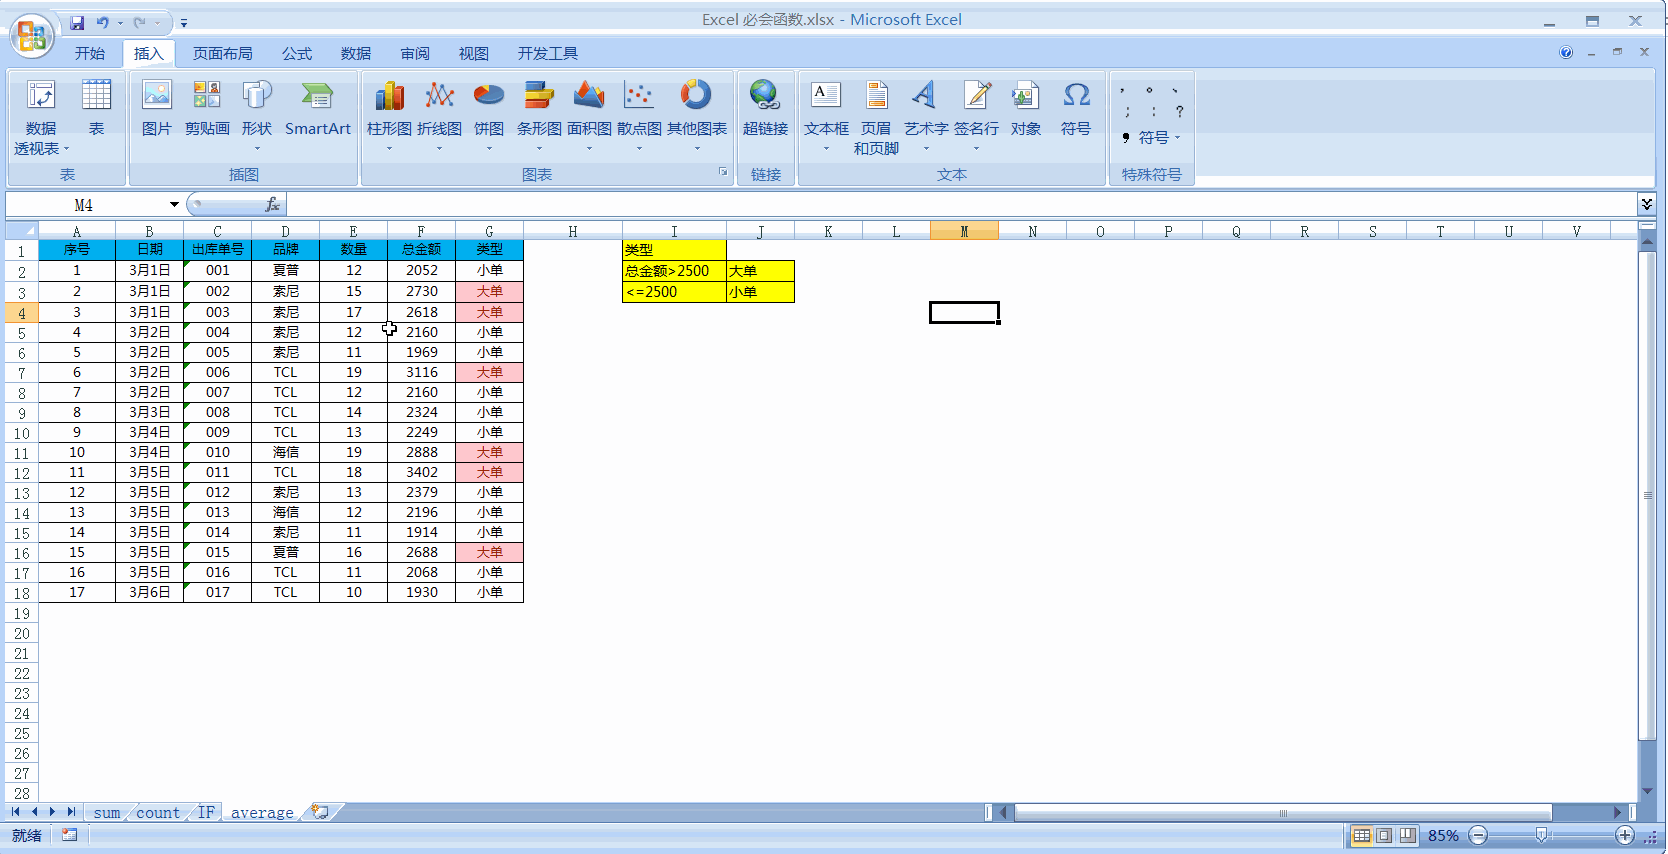Insert a PivotTable (数据透视表)

pos(41,117)
